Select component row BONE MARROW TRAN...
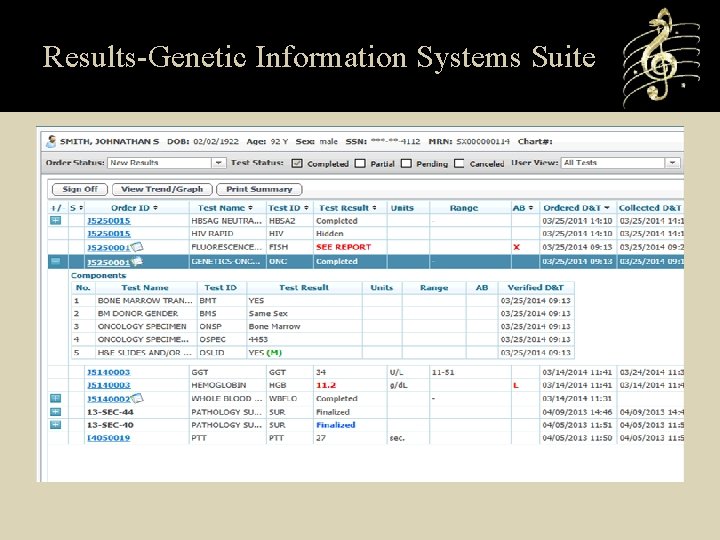 (x=323, y=301)
